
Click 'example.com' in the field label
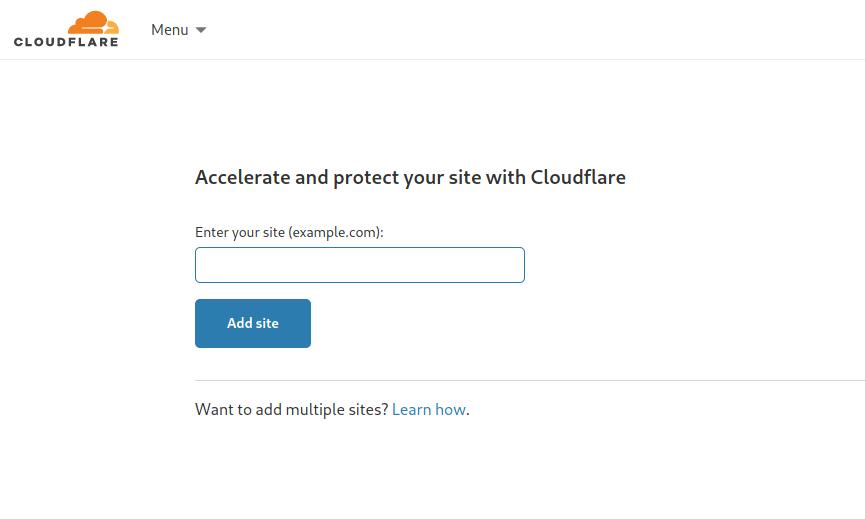tap(335, 232)
